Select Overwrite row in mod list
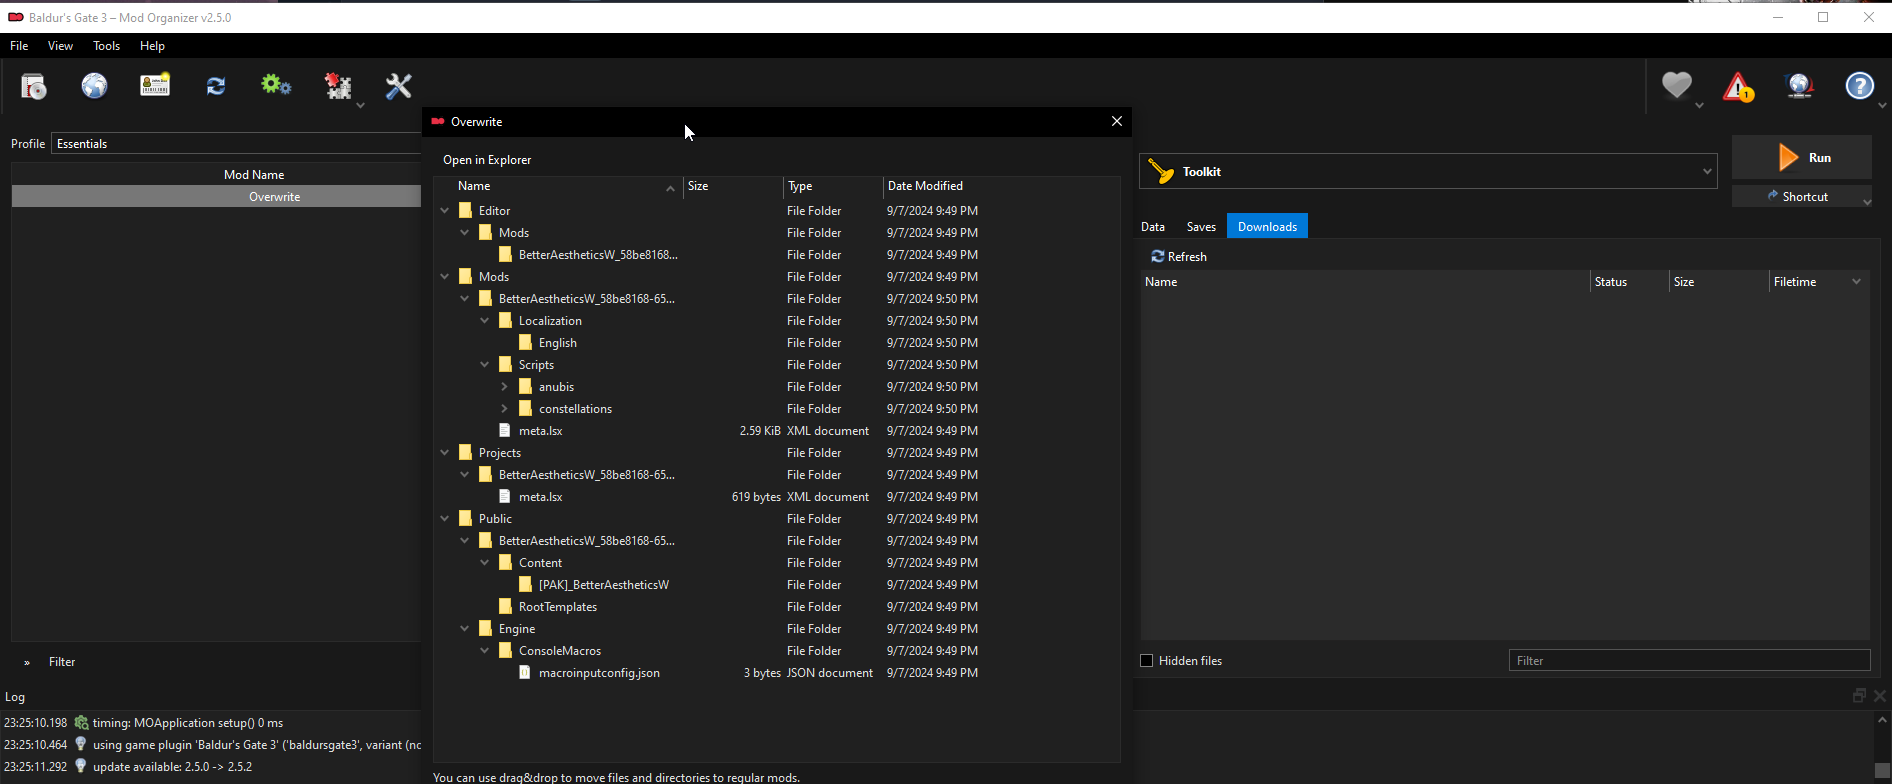Image resolution: width=1892 pixels, height=784 pixels. click(216, 197)
